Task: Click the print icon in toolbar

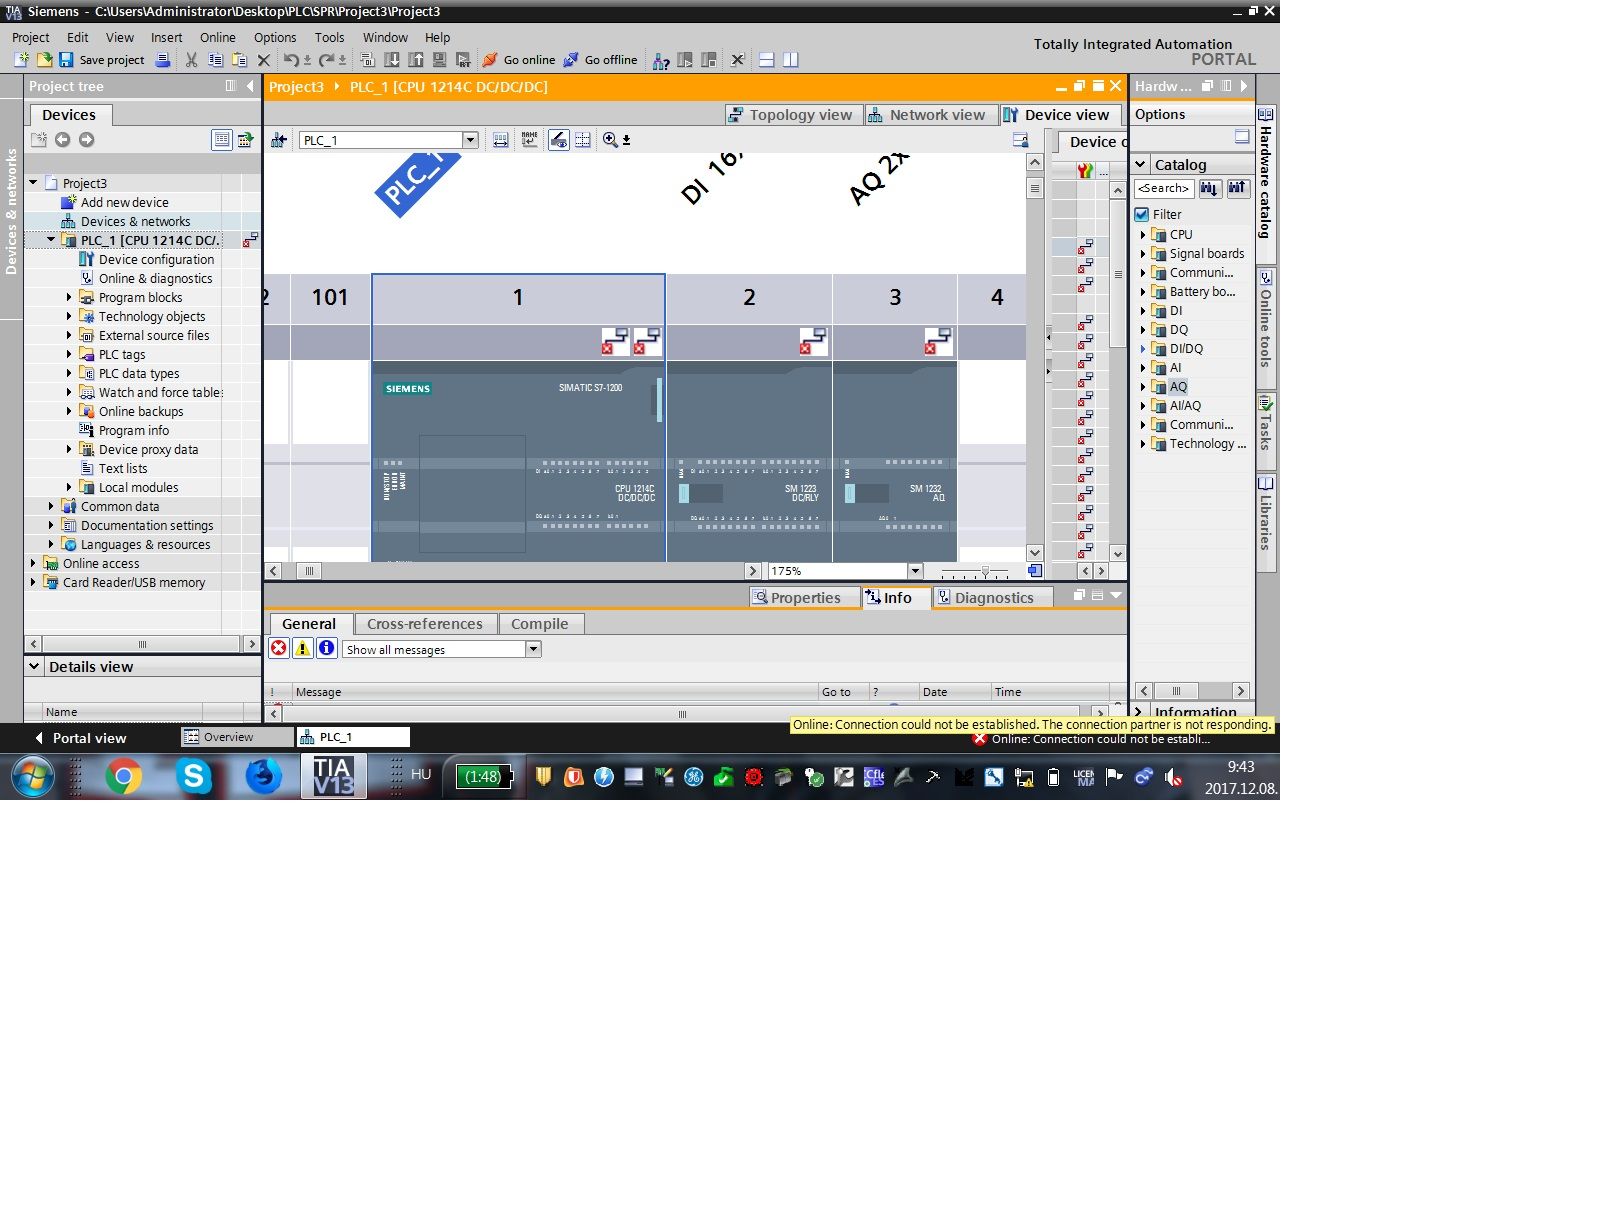Action: point(163,60)
